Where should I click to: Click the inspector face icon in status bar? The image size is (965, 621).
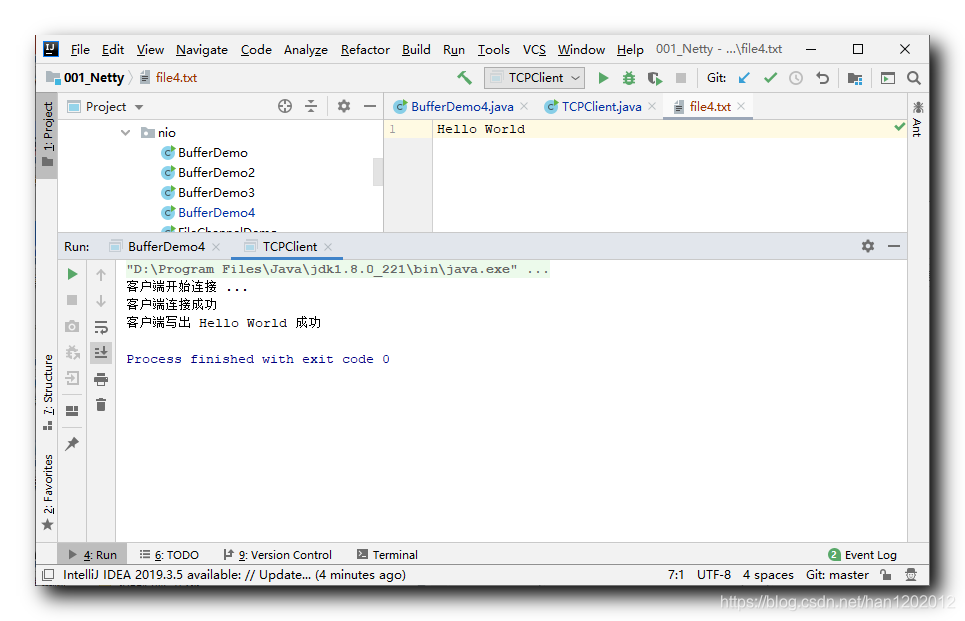click(911, 575)
